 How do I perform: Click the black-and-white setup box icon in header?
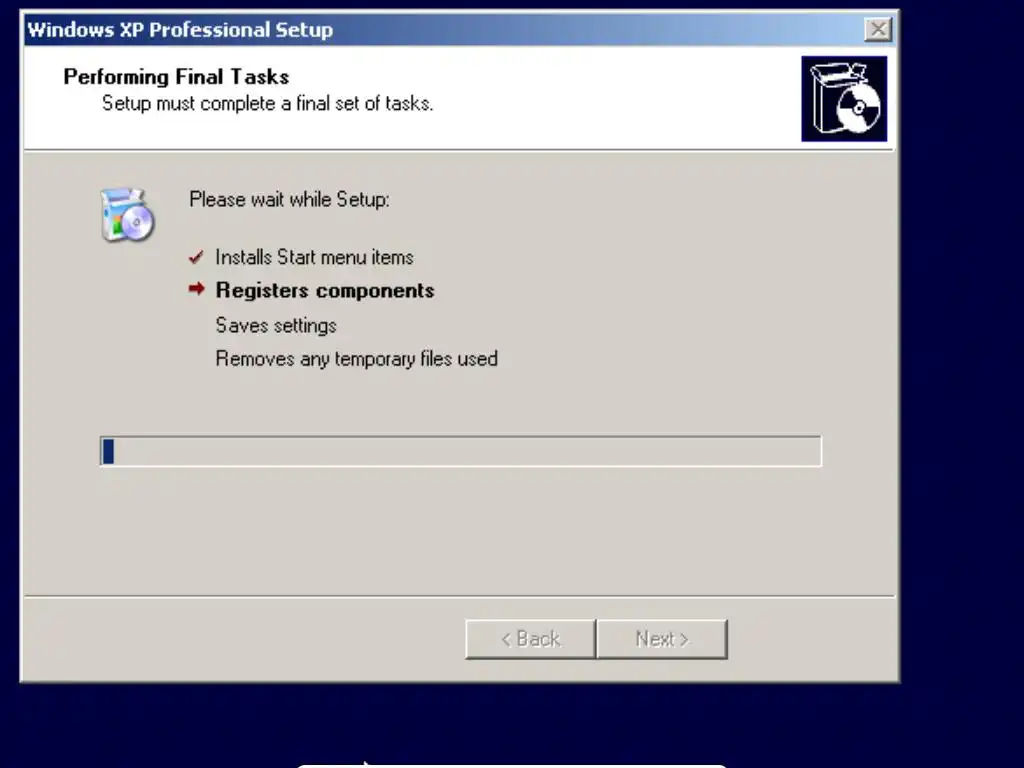click(x=844, y=99)
